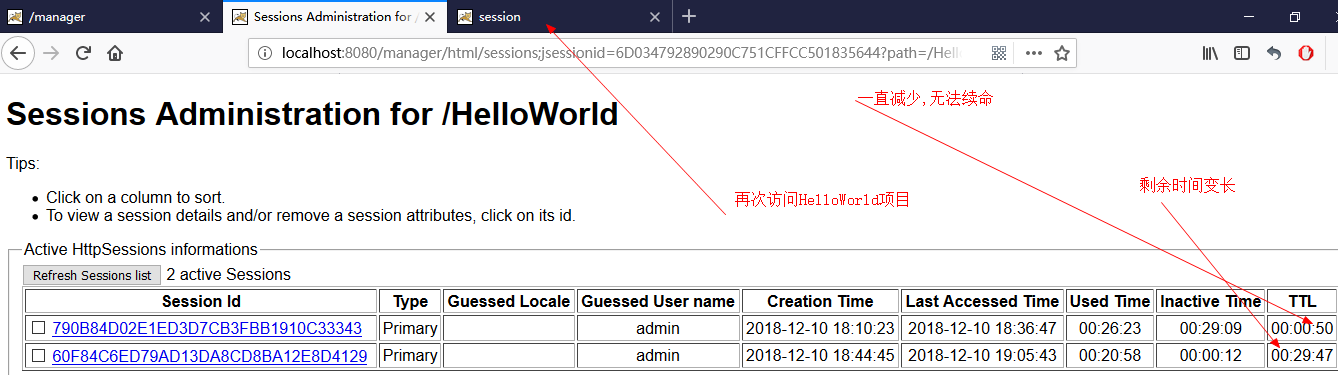Open the page actions three-dots menu
The image size is (1338, 375).
click(x=1033, y=53)
